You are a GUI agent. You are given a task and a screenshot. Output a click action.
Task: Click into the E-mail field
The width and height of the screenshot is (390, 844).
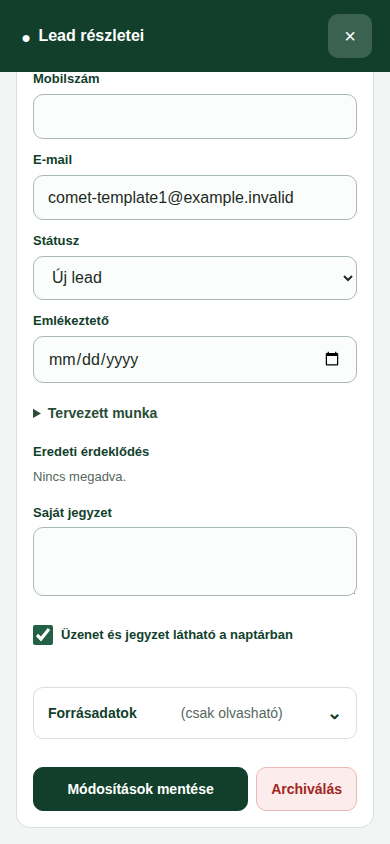click(x=195, y=198)
